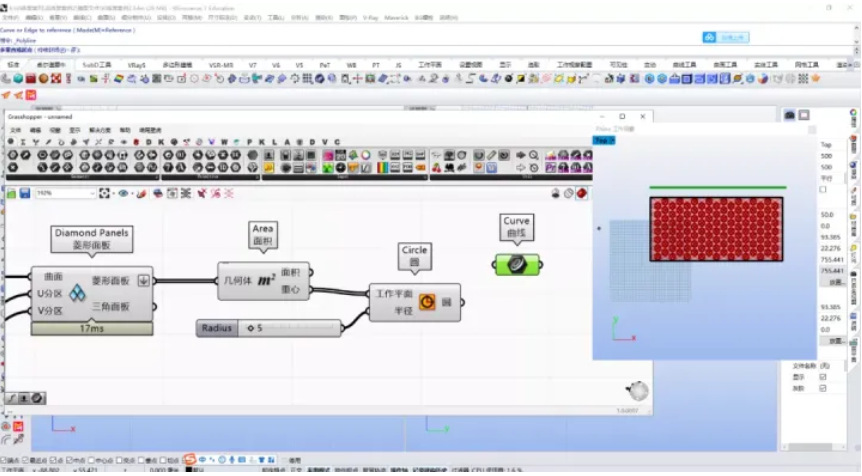862x476 pixels.
Task: Click the 17ms profiler bar under Diamond Panels
Action: click(92, 328)
